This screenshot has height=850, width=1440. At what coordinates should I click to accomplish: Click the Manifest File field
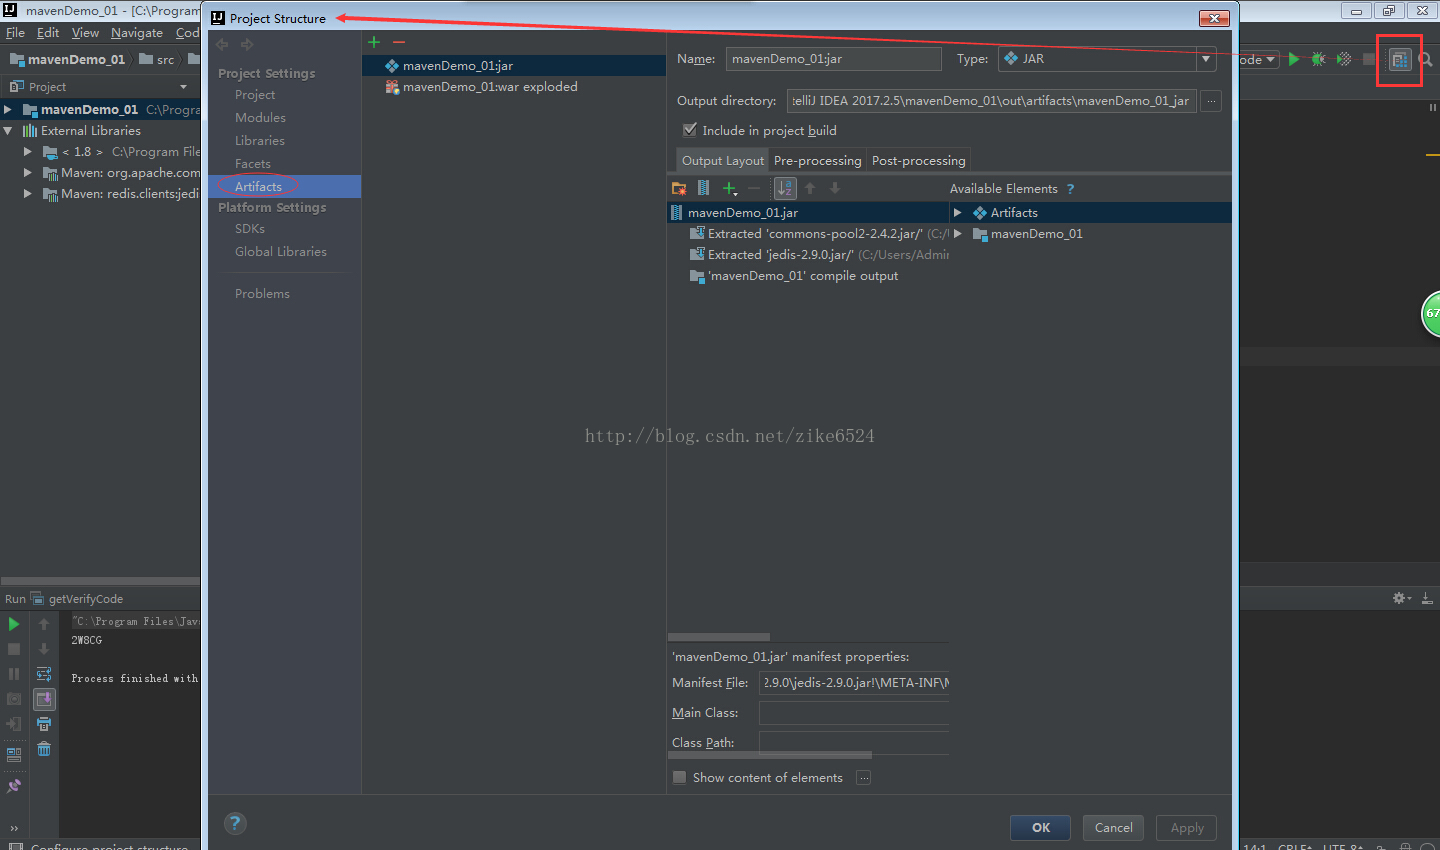854,683
